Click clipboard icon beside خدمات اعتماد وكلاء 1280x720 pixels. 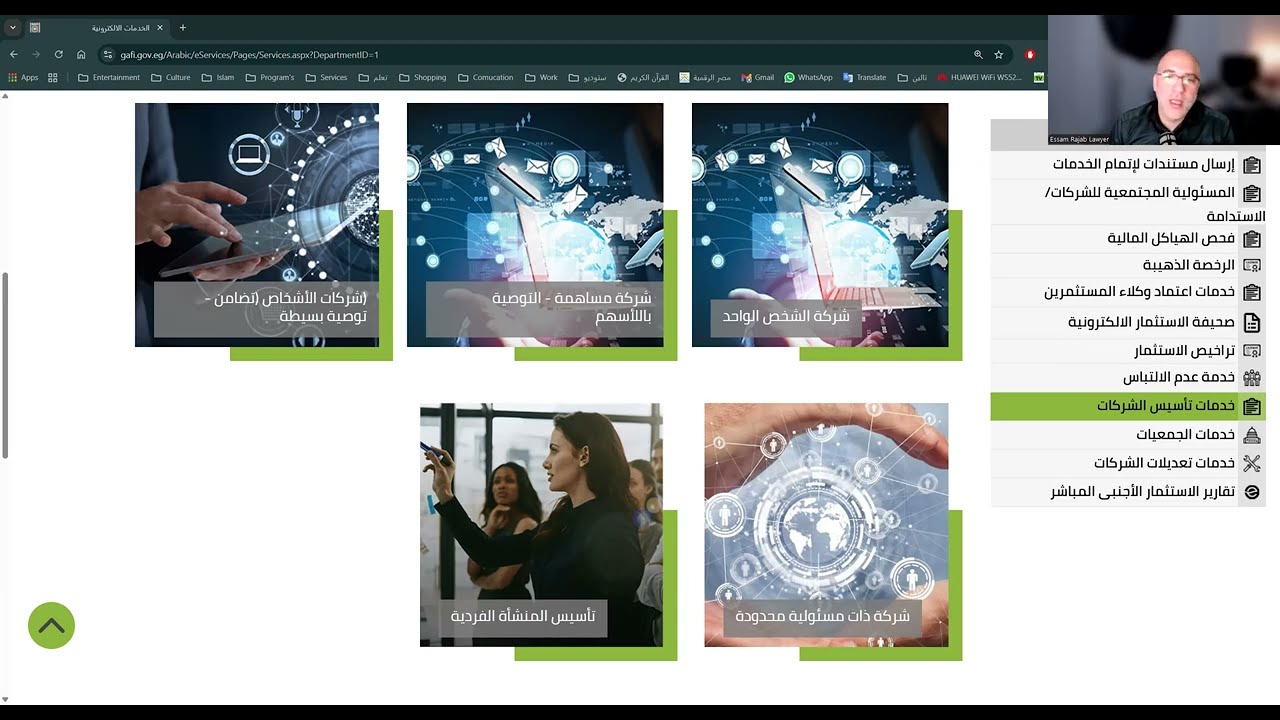point(1251,292)
